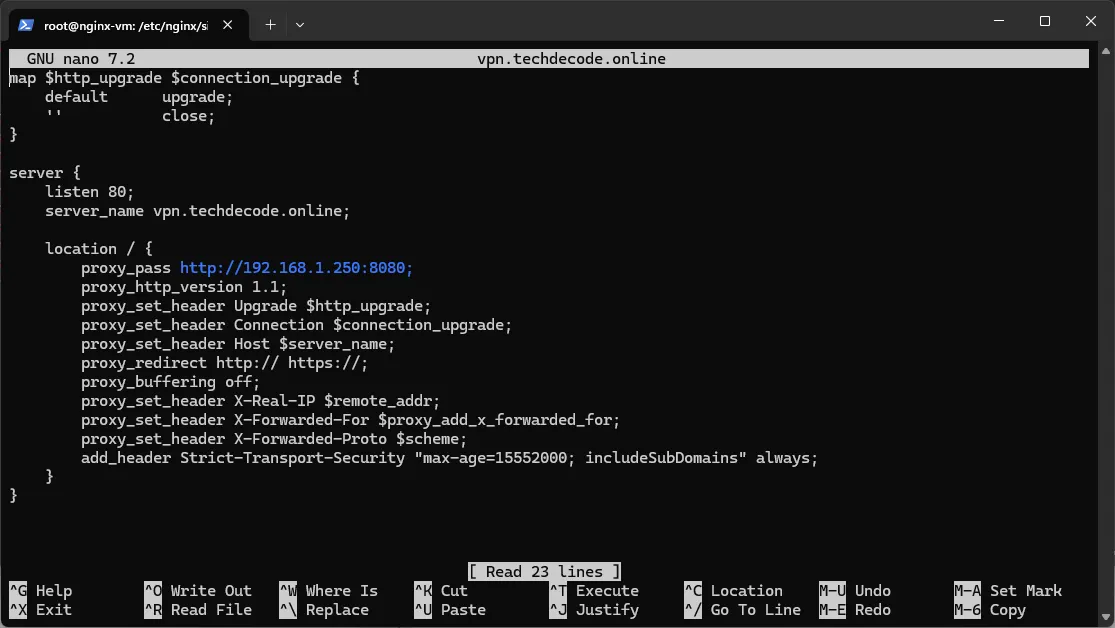Viewport: 1115px width, 628px height.
Task: Click the ^G Help shortcut
Action: (x=41, y=590)
